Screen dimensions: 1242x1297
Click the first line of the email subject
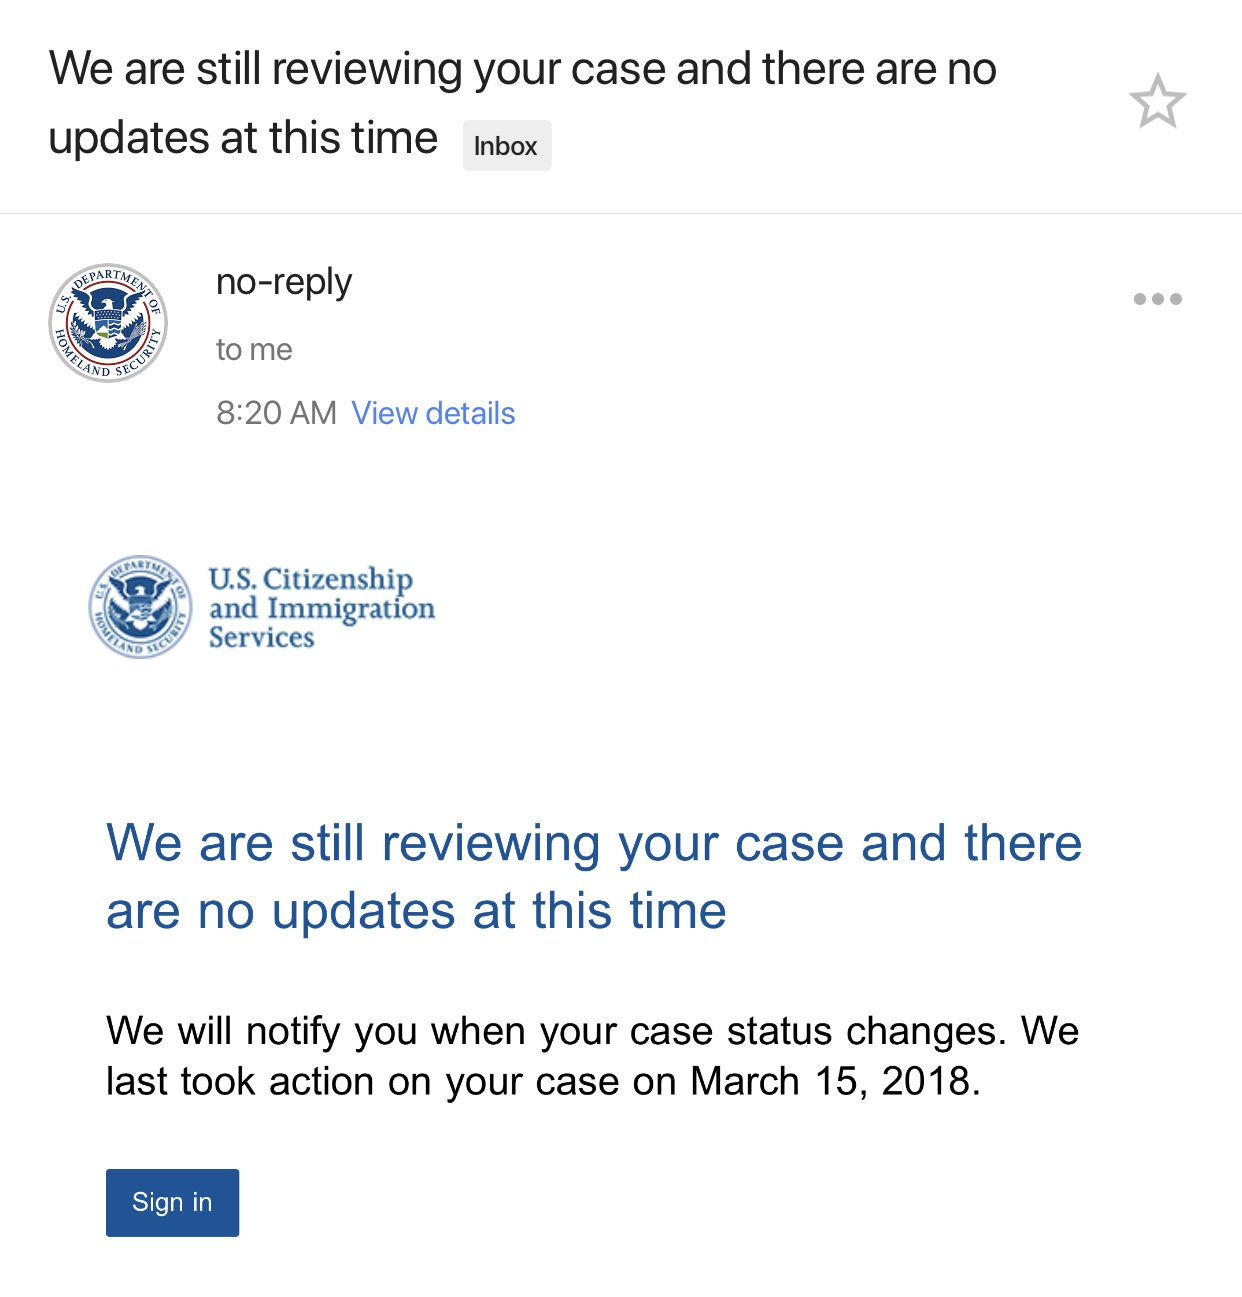(x=522, y=70)
